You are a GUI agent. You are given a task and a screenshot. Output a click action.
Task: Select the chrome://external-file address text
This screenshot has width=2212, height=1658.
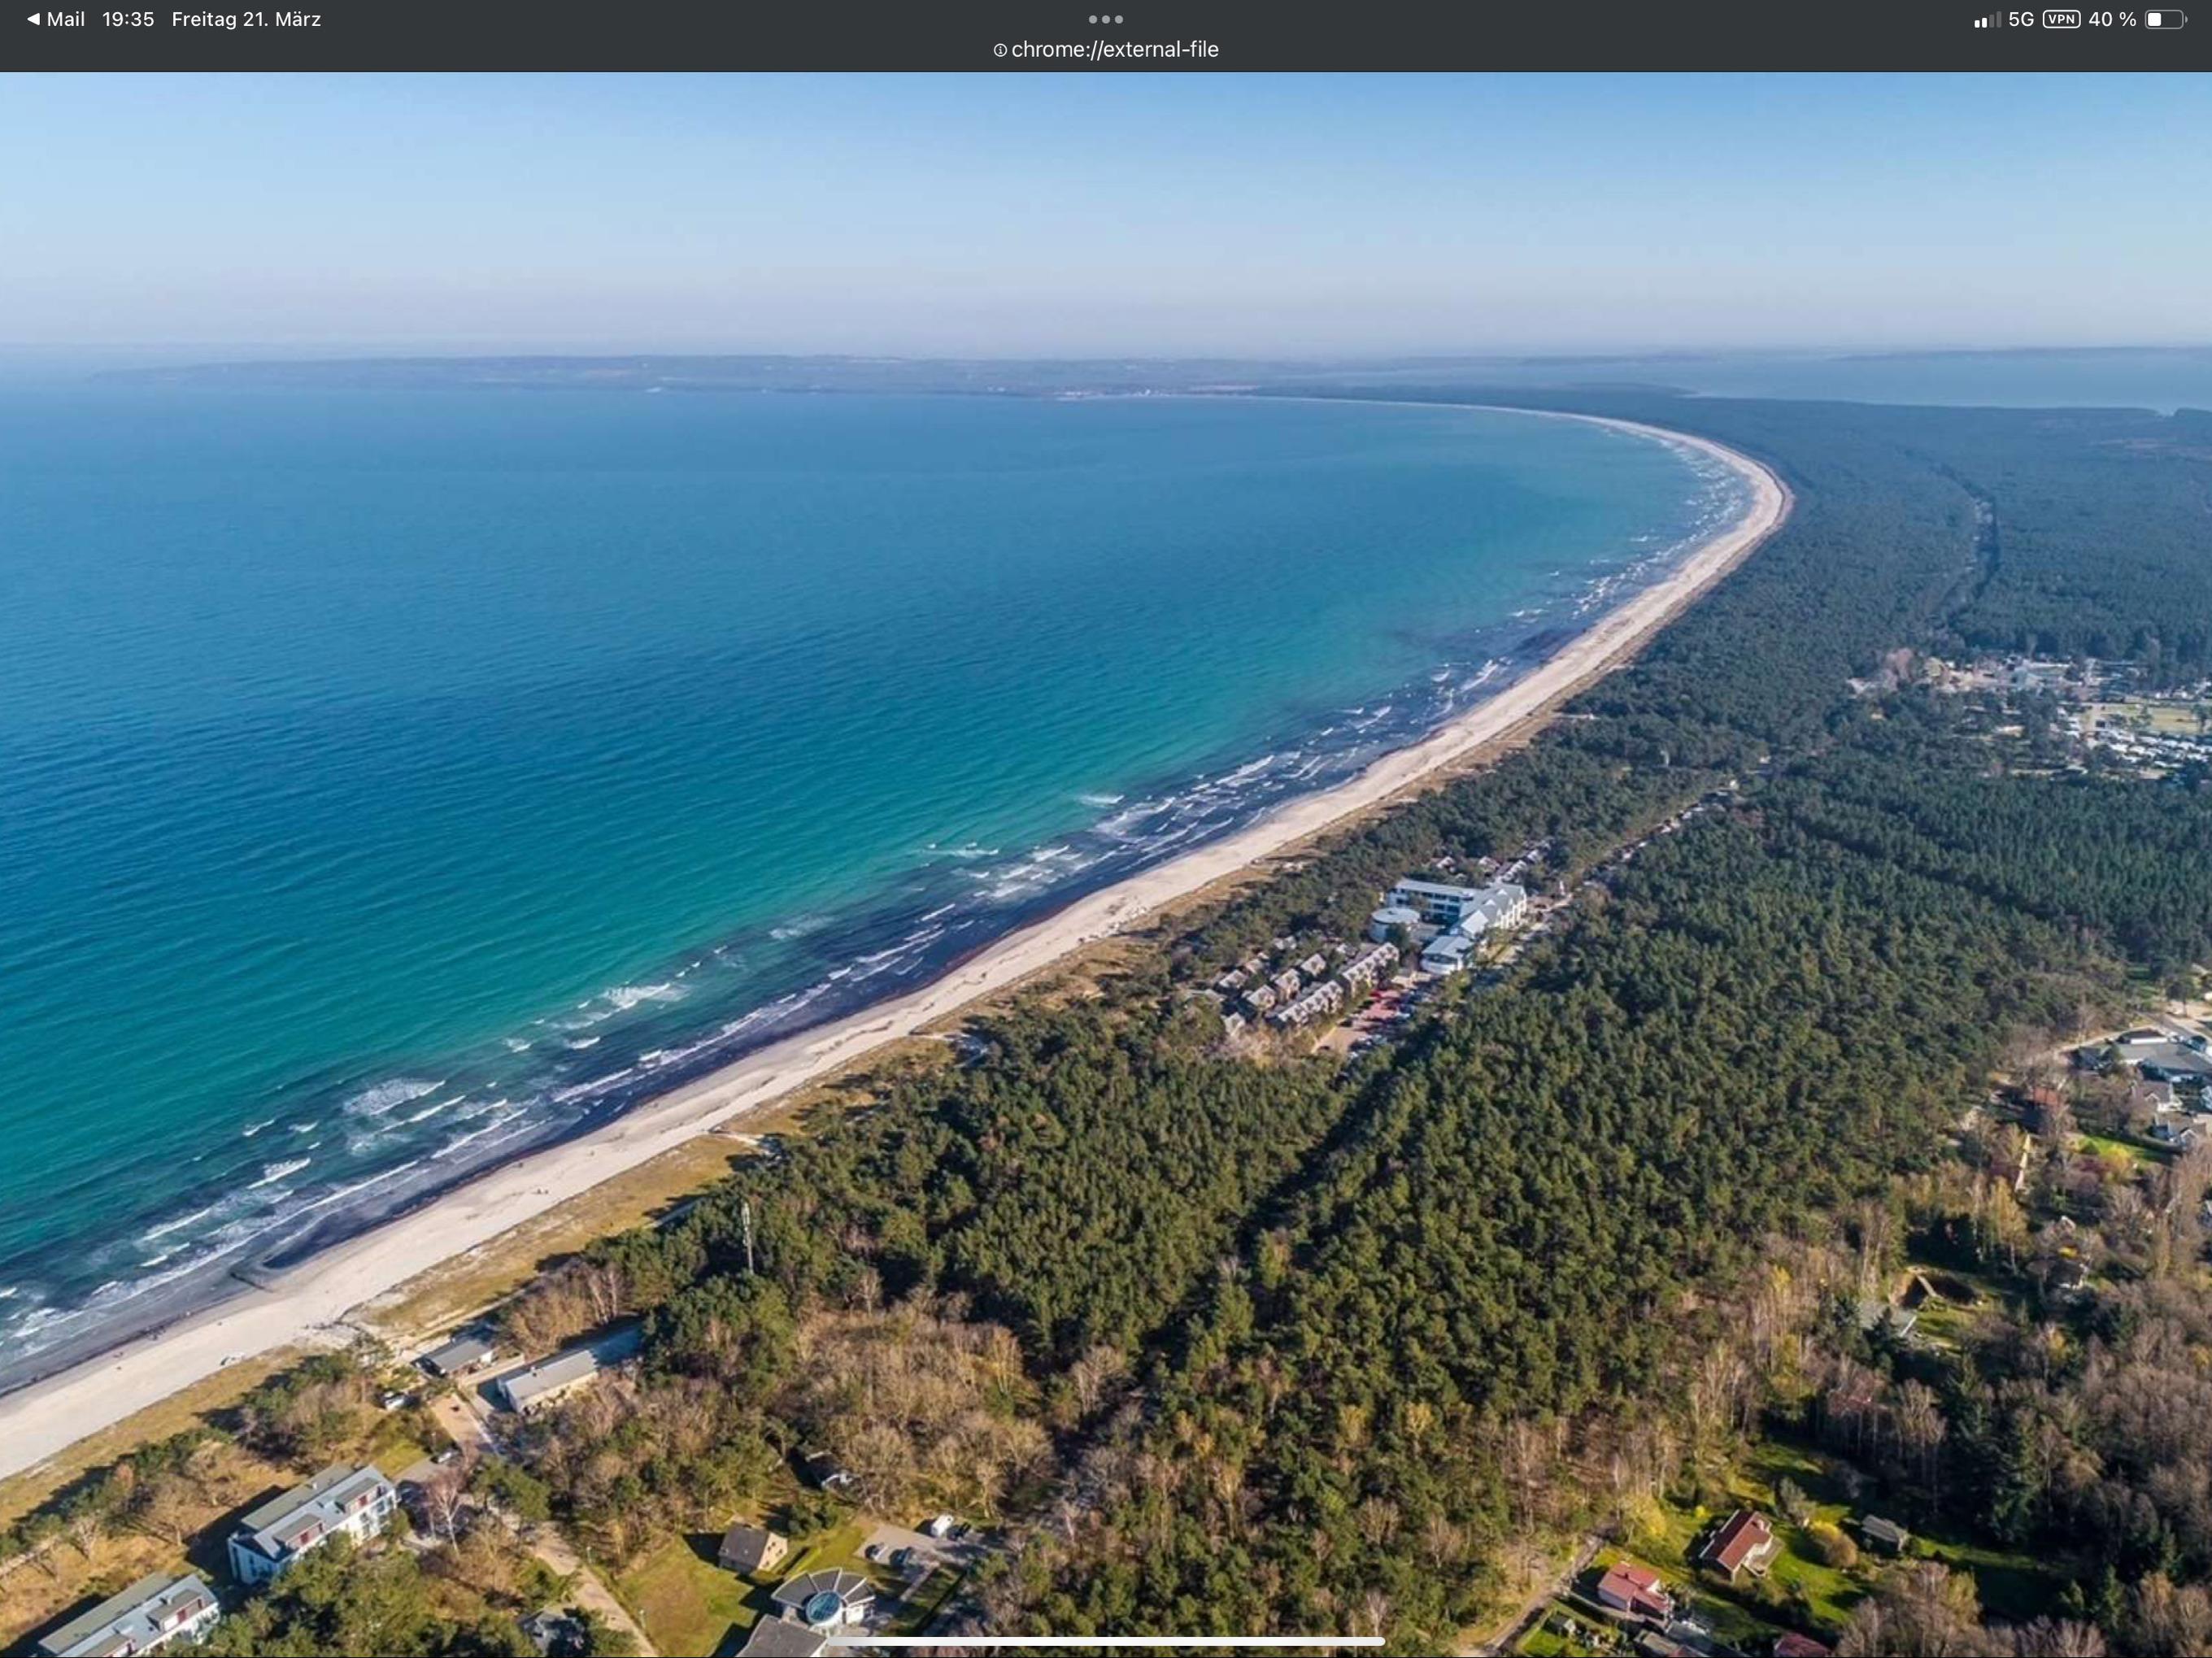1114,50
